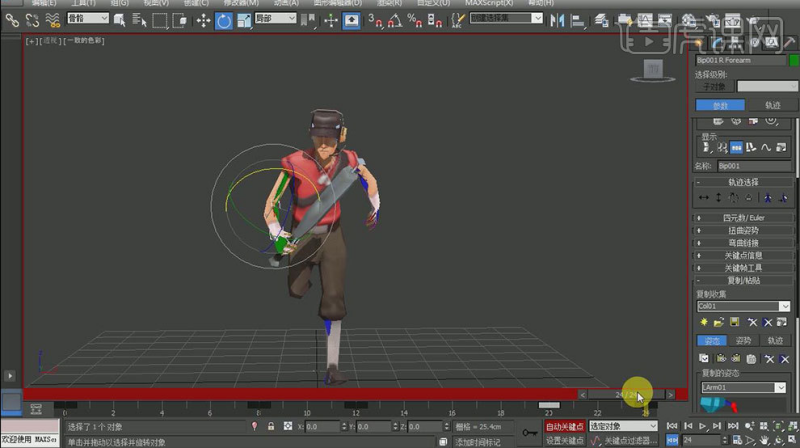Viewport: 800px width, 448px height.
Task: Toggle the Percent Snap button
Action: 414,20
